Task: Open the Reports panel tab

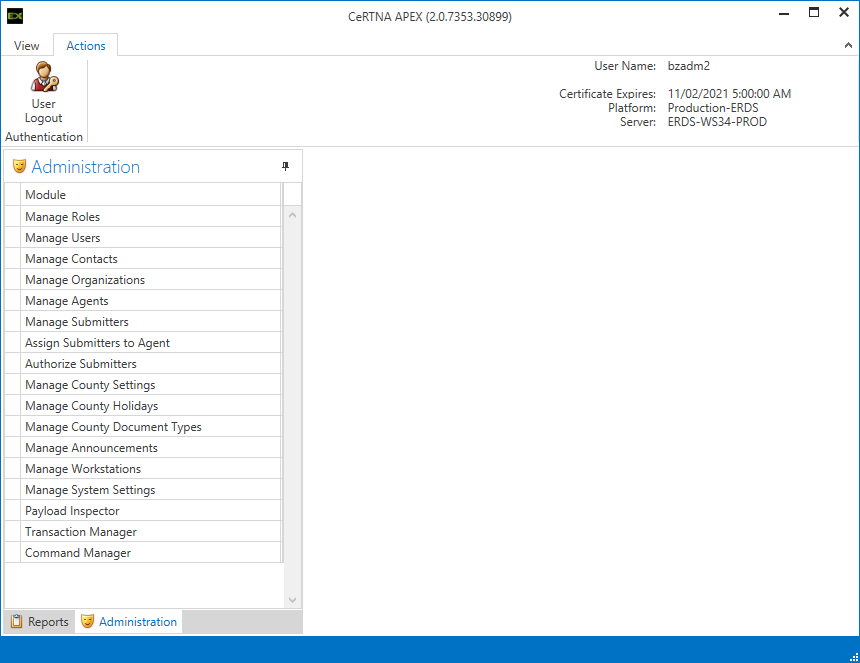Action: point(40,622)
